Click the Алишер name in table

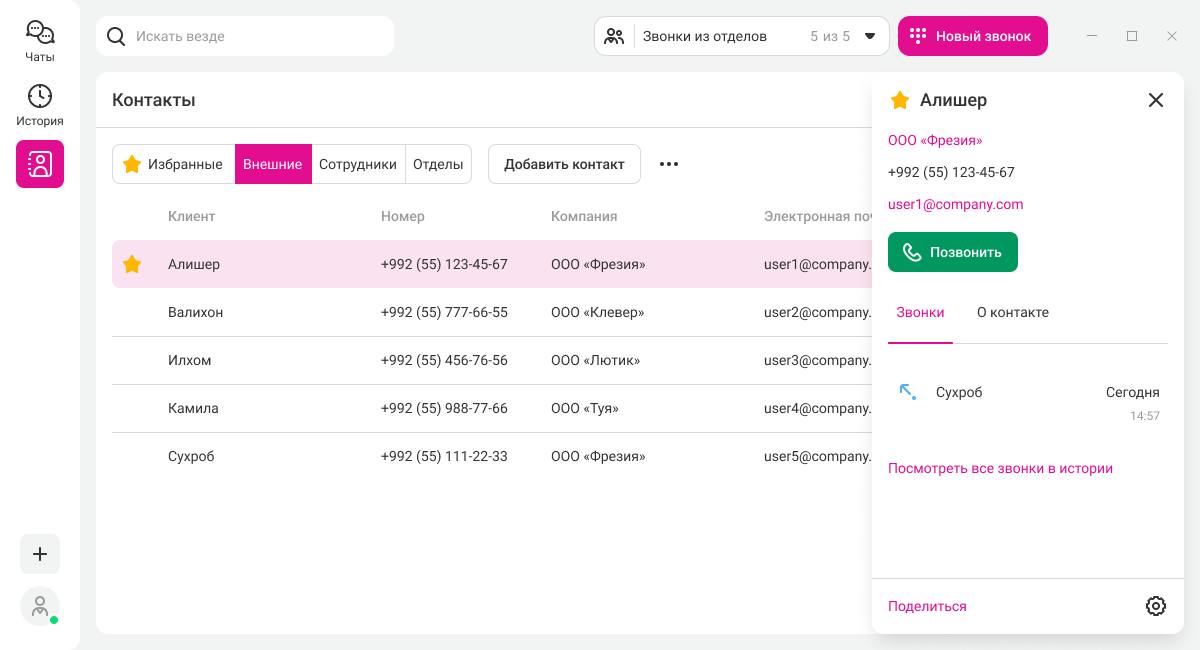(x=194, y=264)
